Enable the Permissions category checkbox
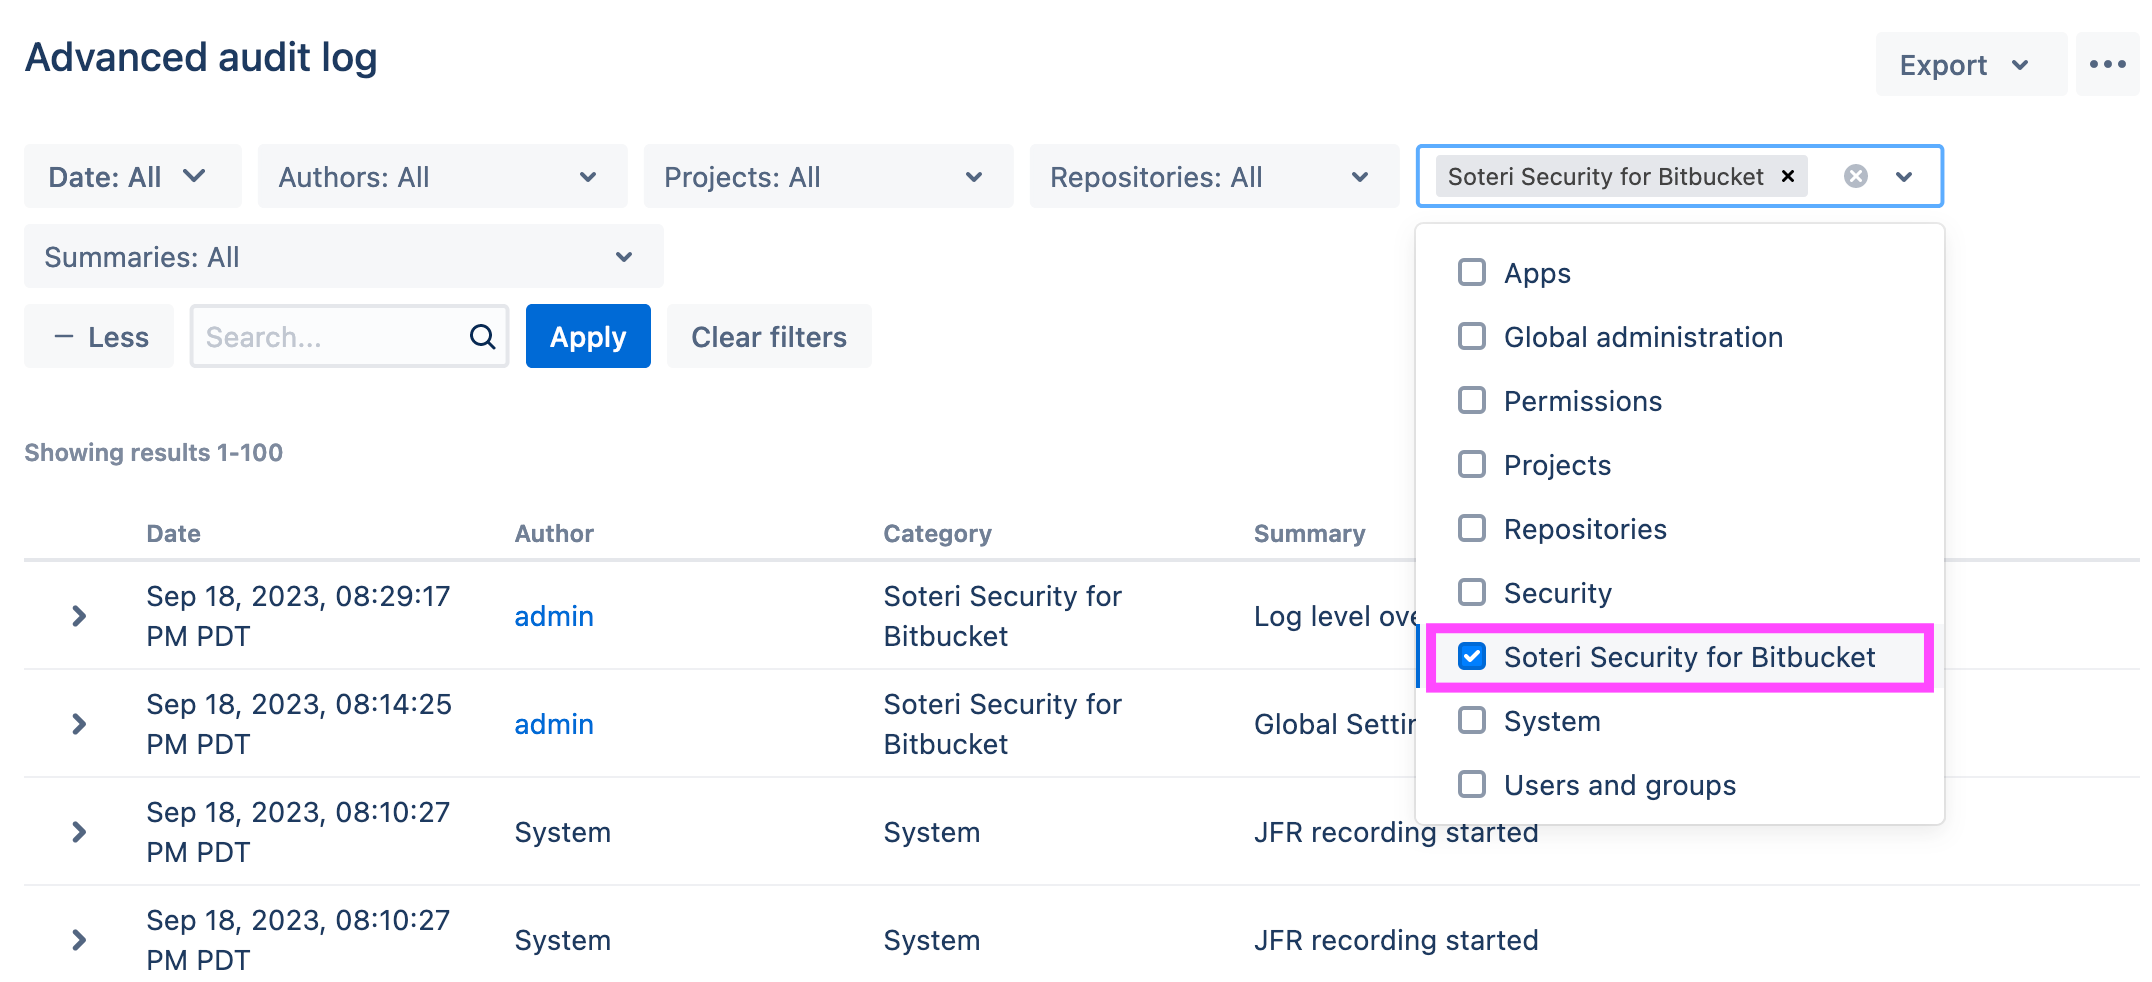This screenshot has width=2152, height=982. click(1472, 401)
